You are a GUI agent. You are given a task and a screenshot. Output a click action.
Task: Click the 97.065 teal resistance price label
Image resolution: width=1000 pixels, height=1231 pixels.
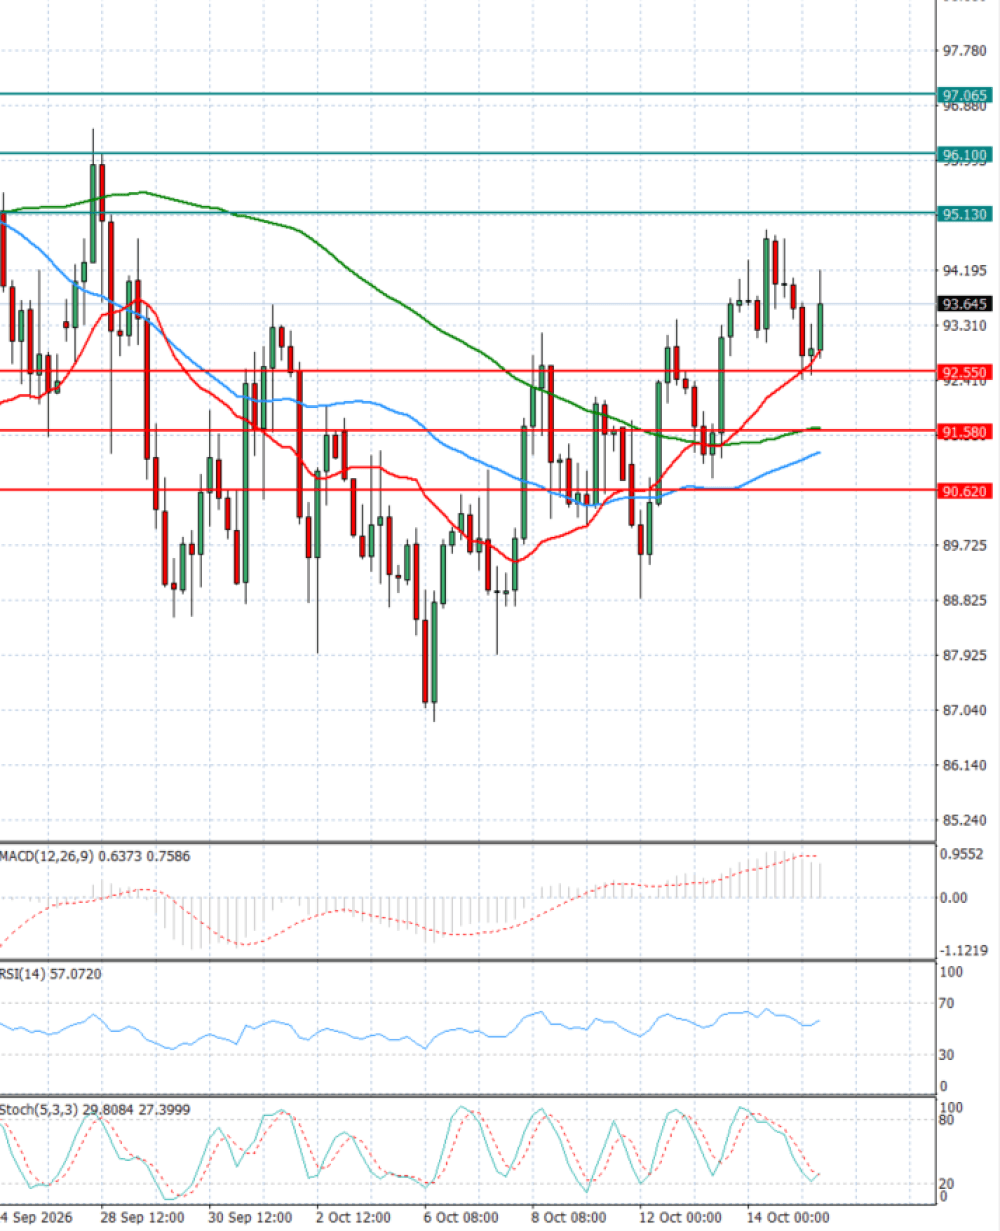965,95
